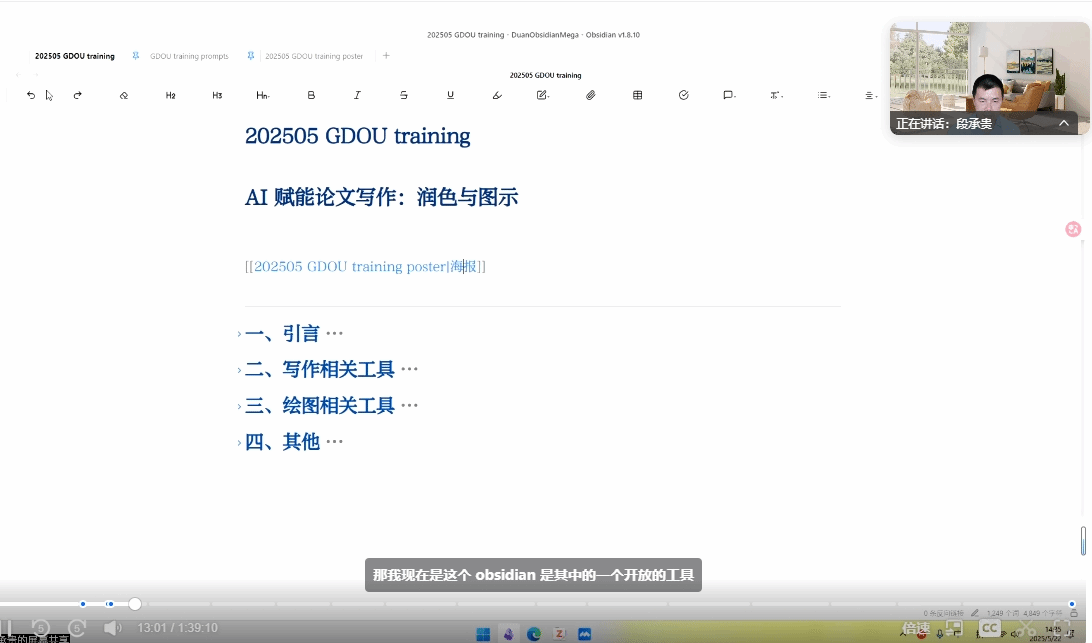Screen dimensions: 1092x643
Task: Click the speaker webcam thumbnail
Action: point(989,78)
